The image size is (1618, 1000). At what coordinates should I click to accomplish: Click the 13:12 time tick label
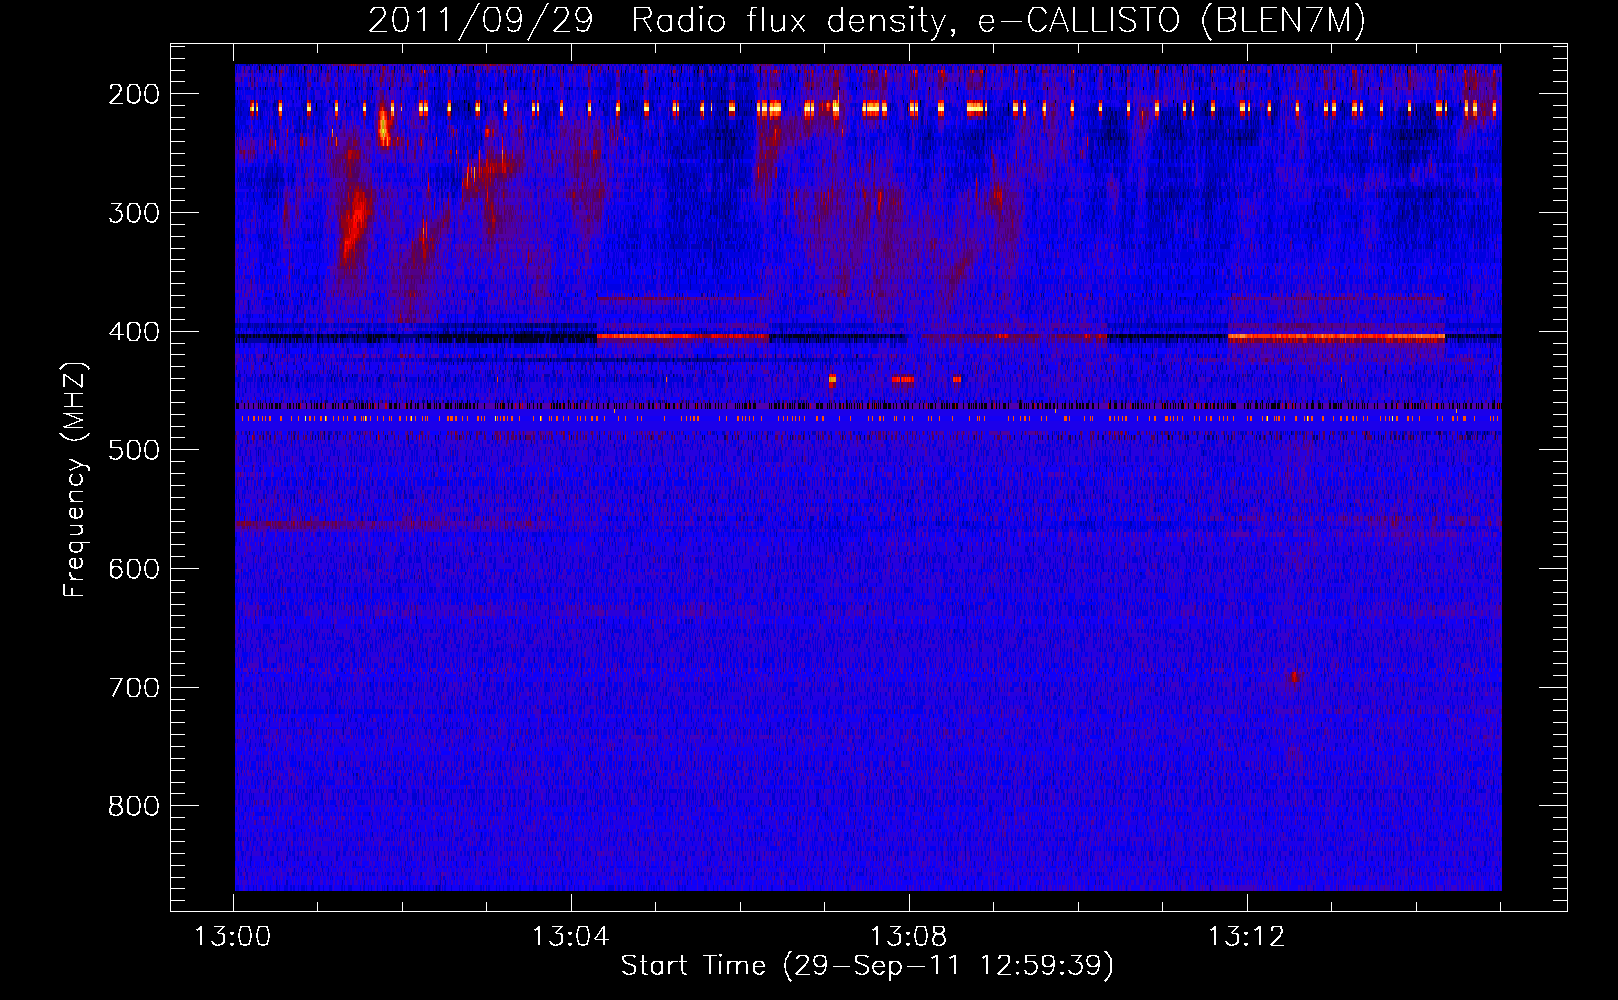(1246, 937)
